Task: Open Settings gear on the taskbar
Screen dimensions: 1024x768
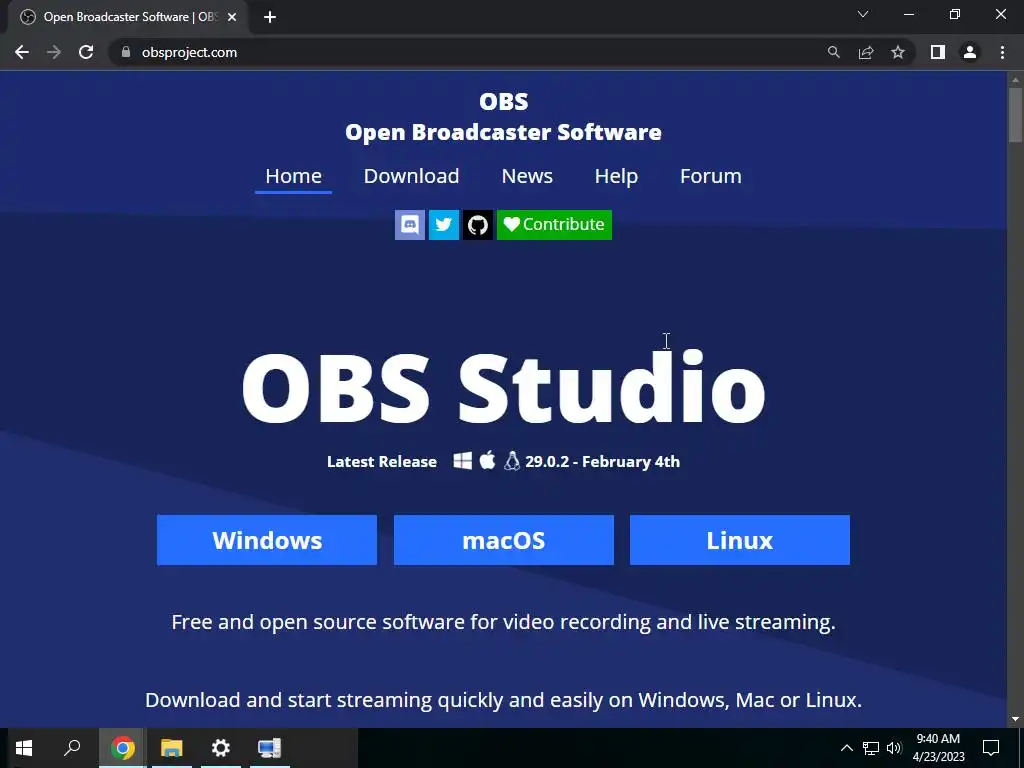Action: click(x=221, y=748)
